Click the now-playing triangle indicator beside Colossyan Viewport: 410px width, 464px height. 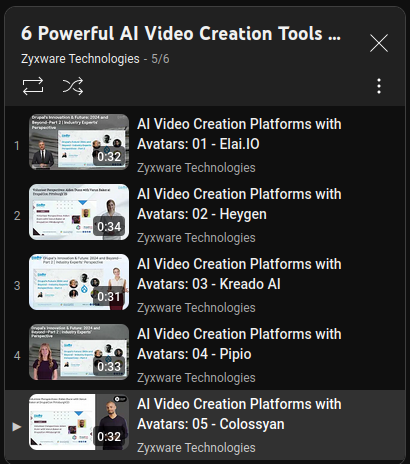17,426
